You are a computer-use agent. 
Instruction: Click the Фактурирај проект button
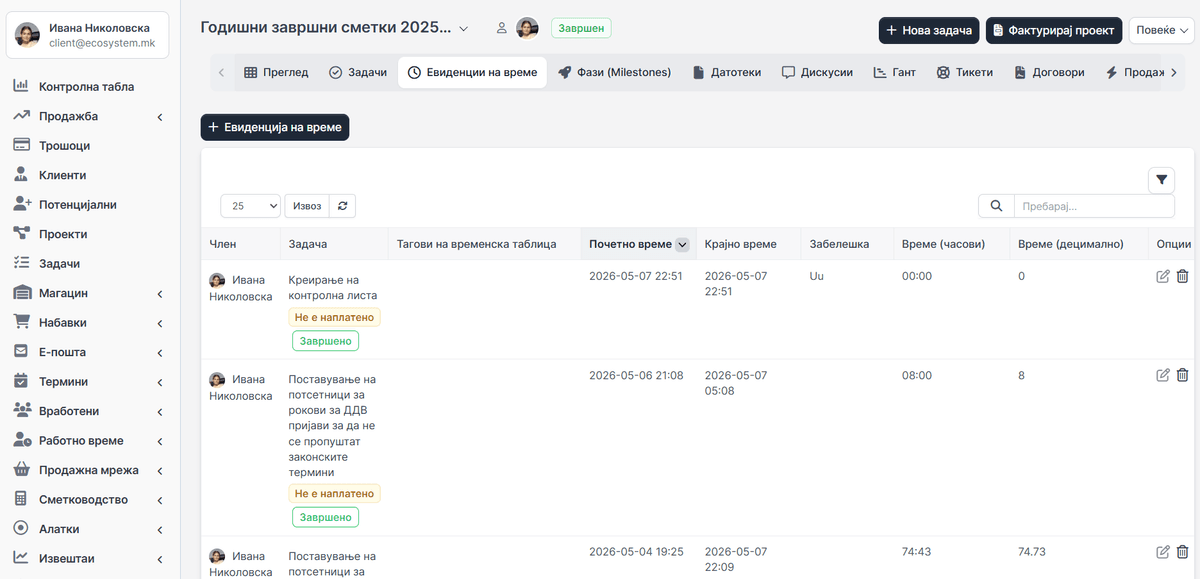coord(1054,30)
